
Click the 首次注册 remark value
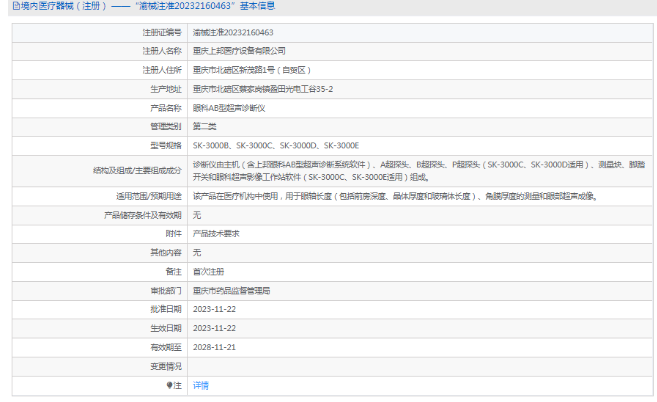pyautogui.click(x=208, y=271)
